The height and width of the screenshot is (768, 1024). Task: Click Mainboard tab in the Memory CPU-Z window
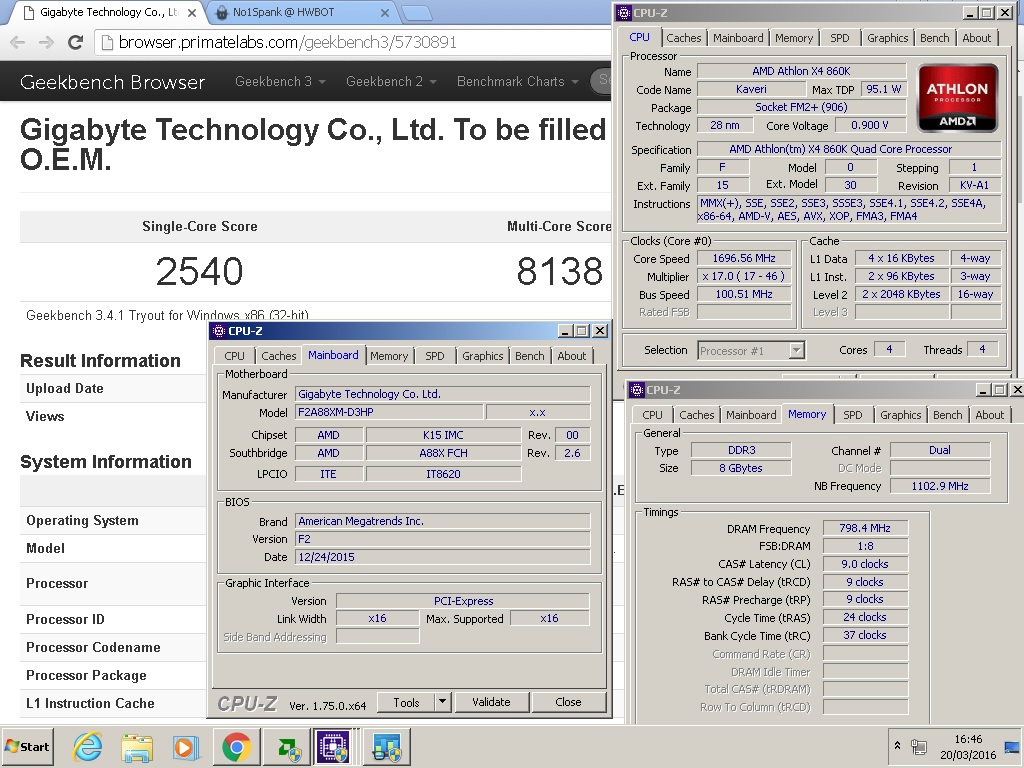coord(751,415)
